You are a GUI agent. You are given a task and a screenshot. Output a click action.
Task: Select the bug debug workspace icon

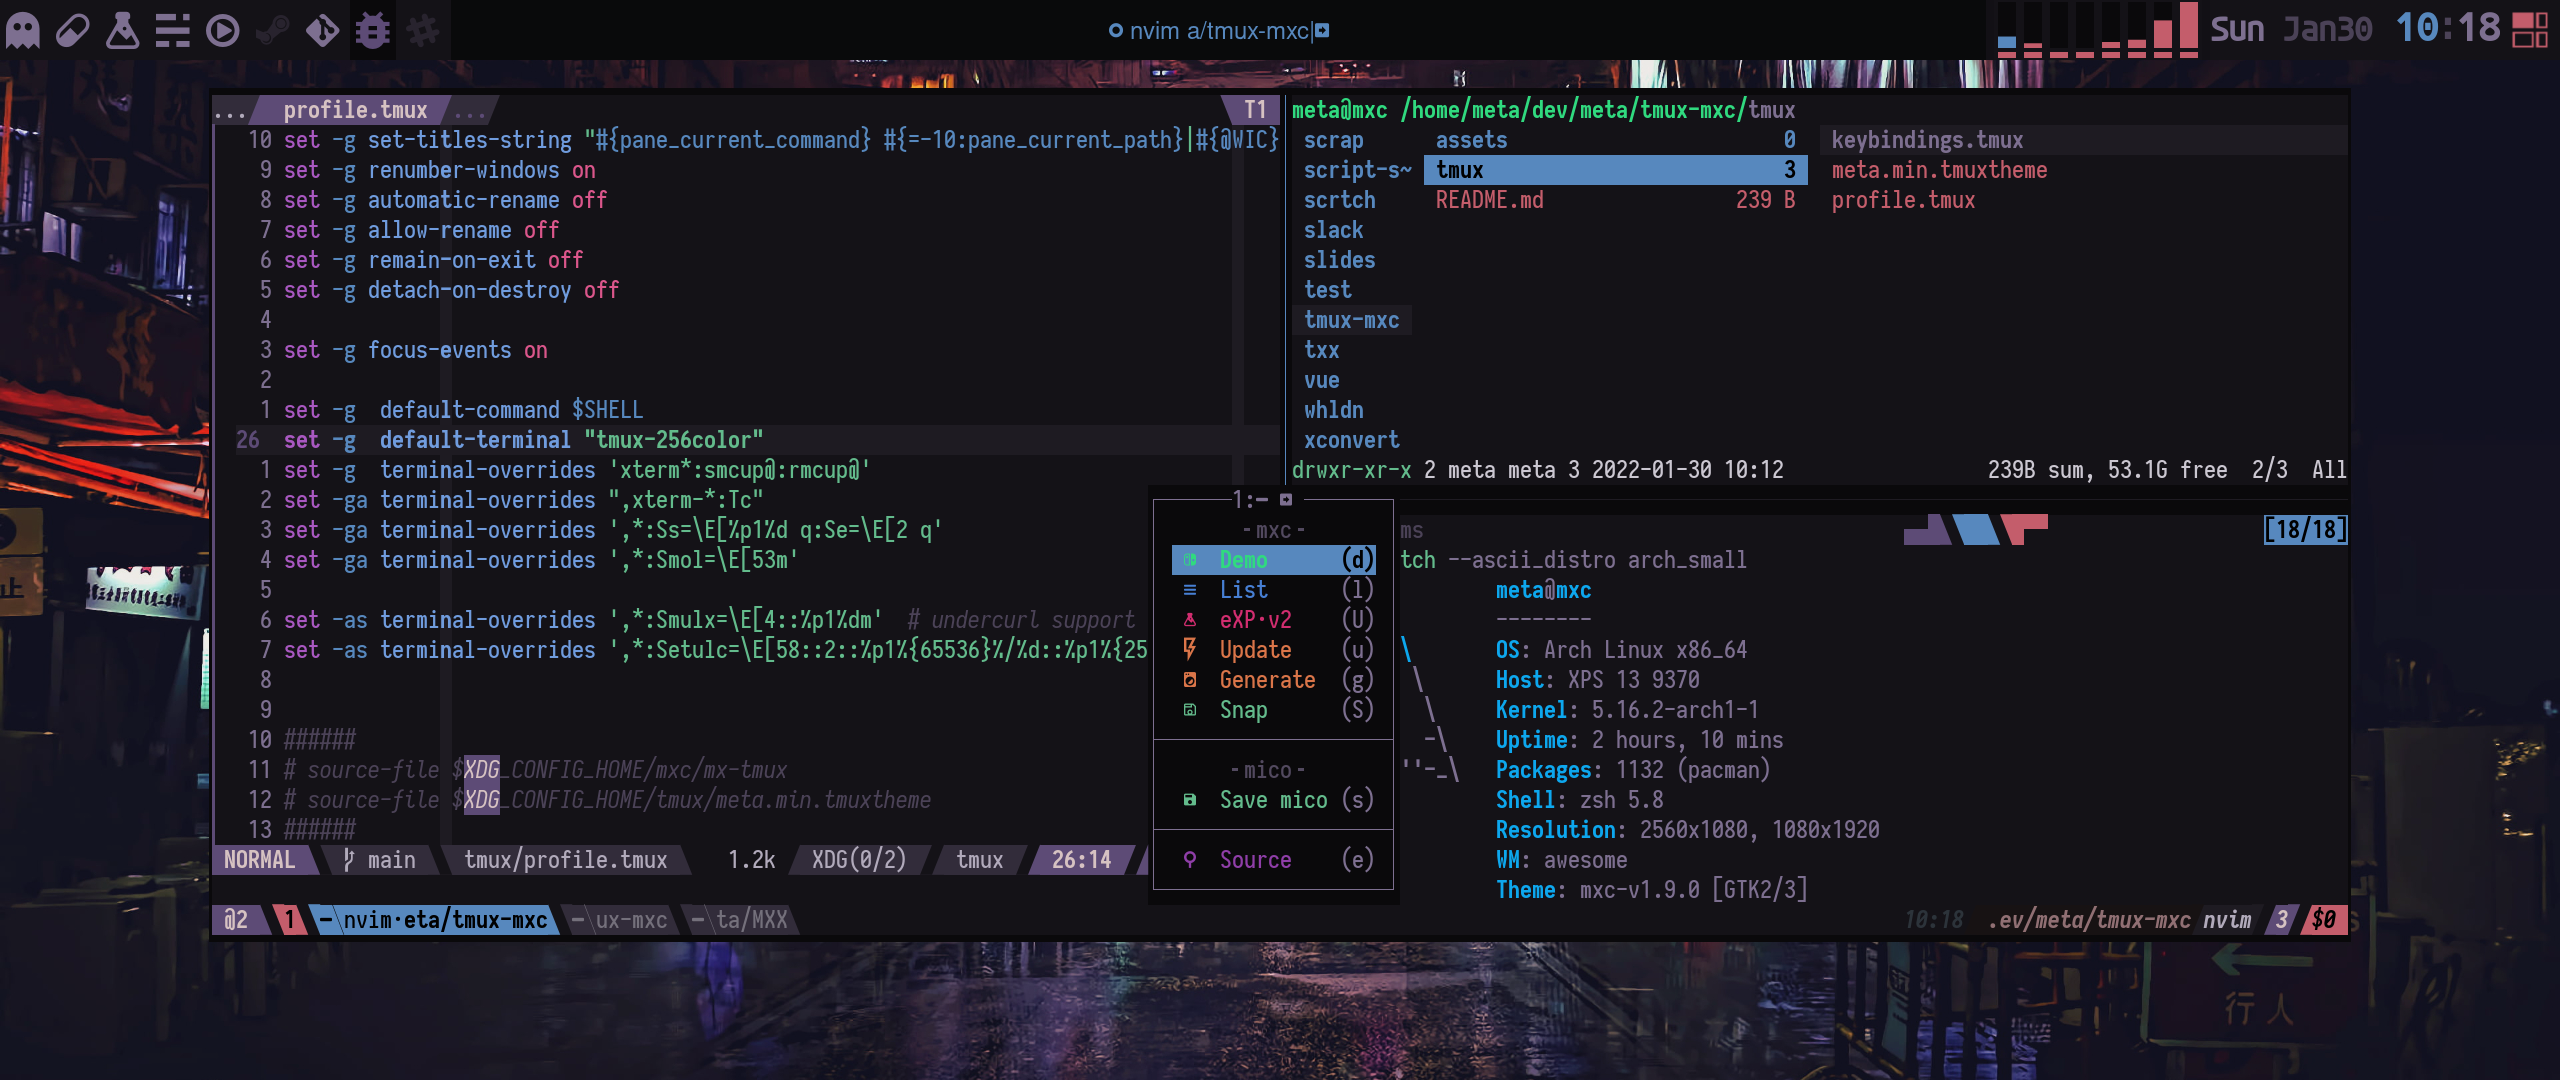pos(373,30)
